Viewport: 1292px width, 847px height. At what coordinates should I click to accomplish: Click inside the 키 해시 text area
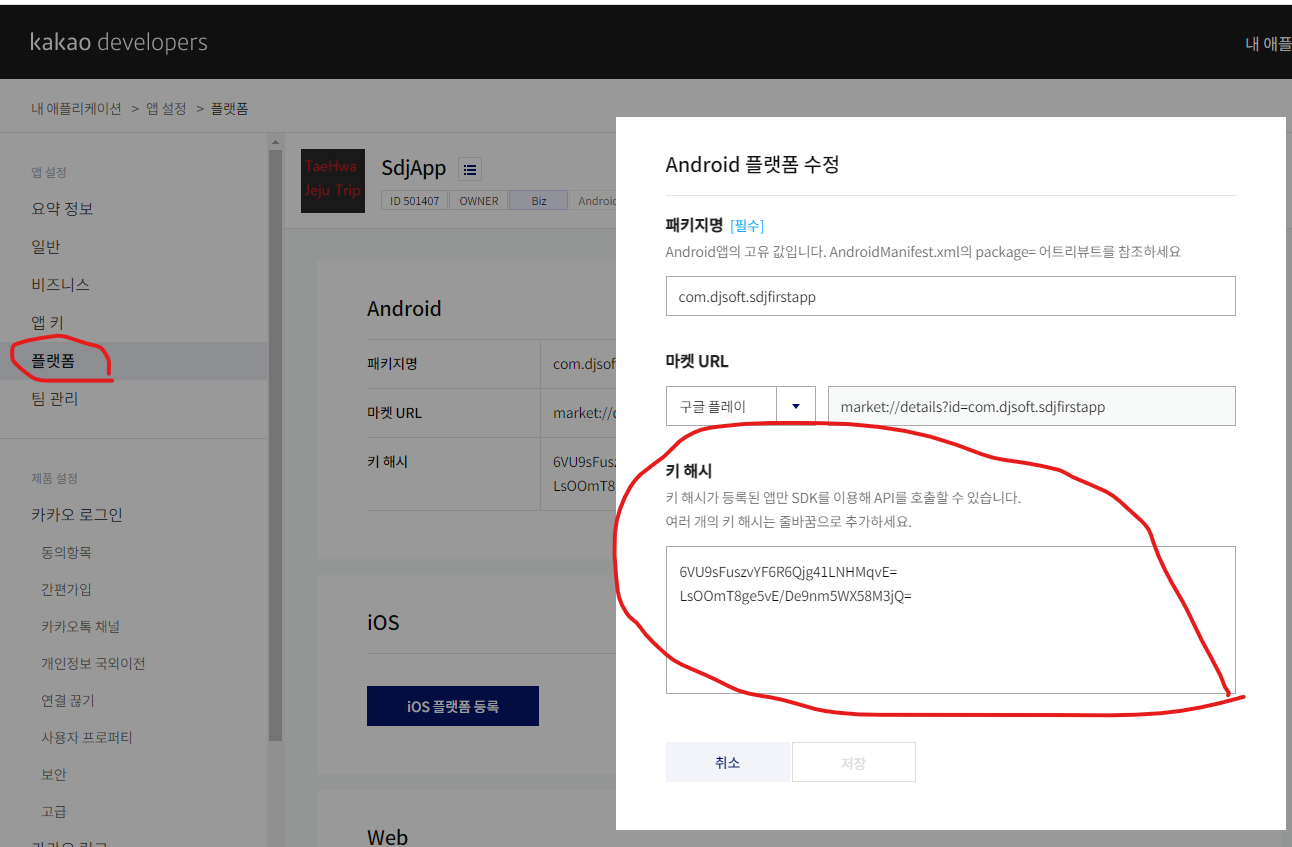click(x=951, y=620)
